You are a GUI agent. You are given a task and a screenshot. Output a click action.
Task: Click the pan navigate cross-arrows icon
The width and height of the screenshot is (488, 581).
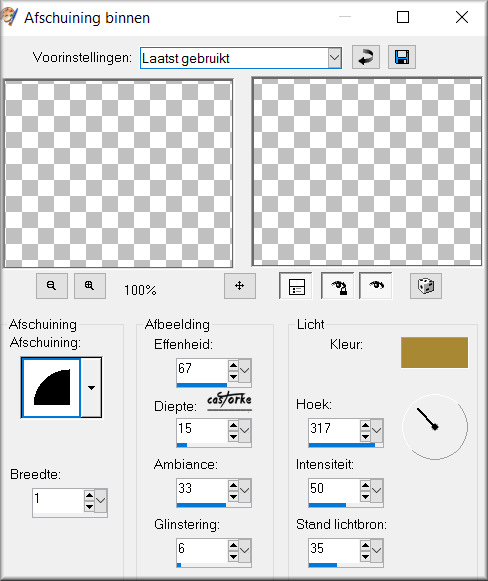click(x=240, y=286)
